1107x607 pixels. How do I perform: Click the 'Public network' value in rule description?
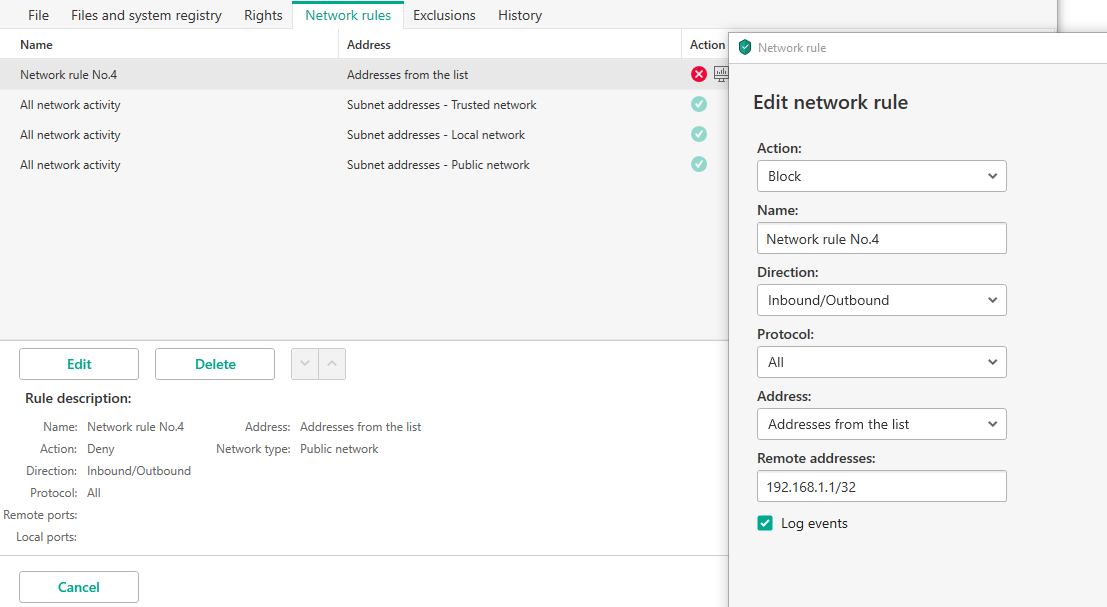[339, 449]
